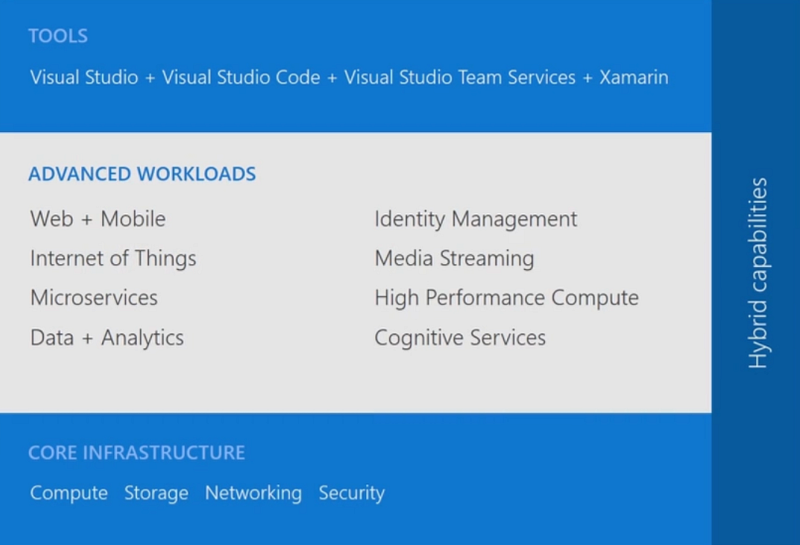
Task: Select the 'Web + Mobile' item
Action: click(x=98, y=219)
